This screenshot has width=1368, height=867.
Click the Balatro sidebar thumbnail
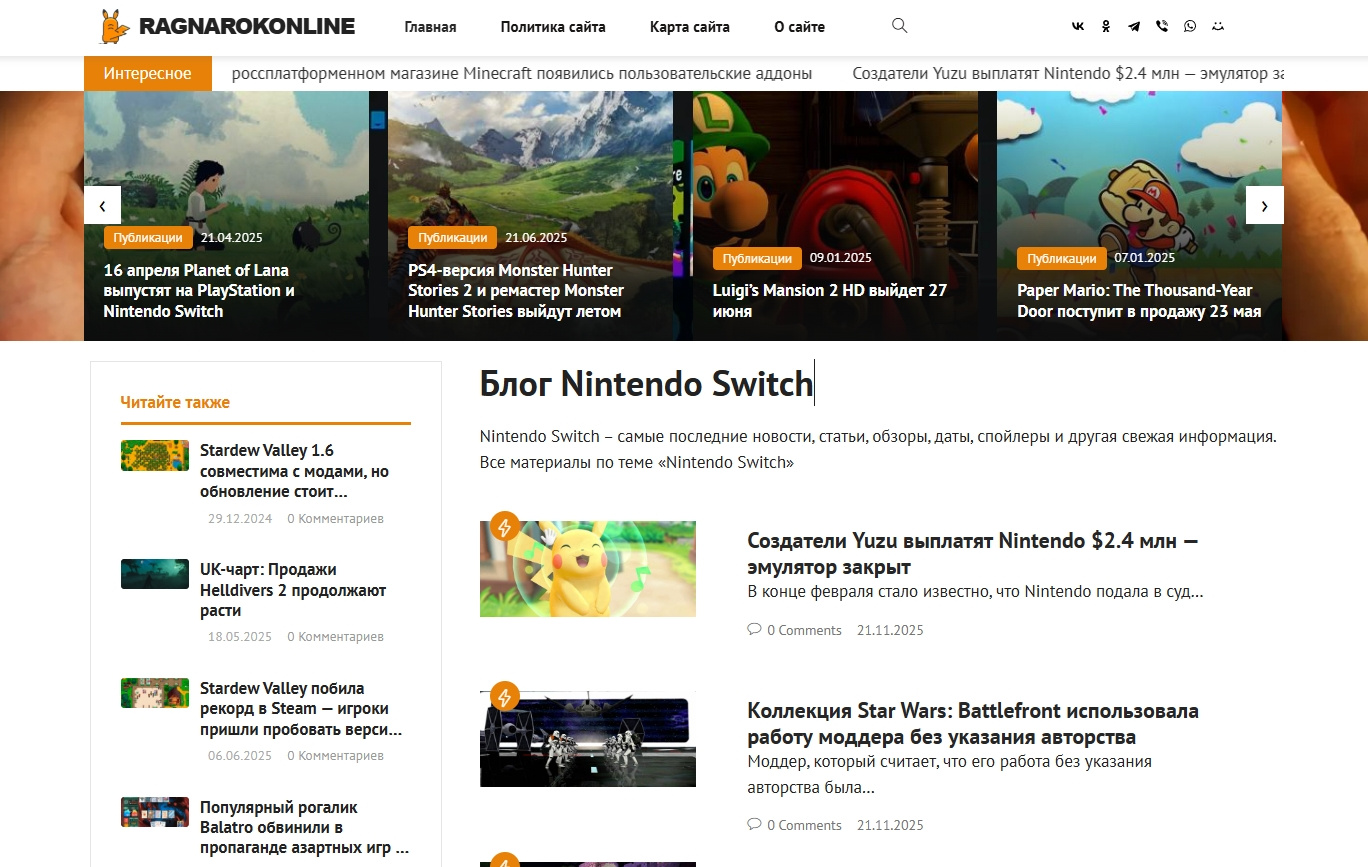(x=155, y=812)
